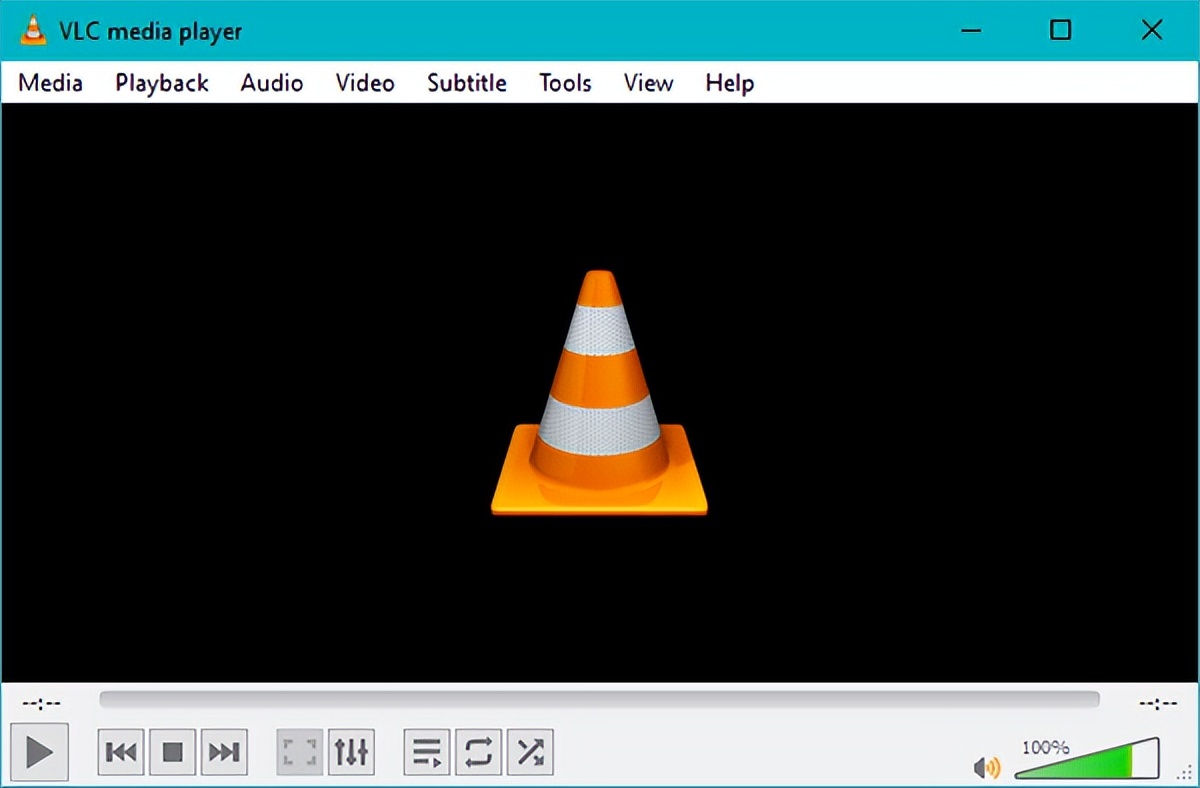The image size is (1200, 788).
Task: Open the View menu
Action: pos(647,83)
